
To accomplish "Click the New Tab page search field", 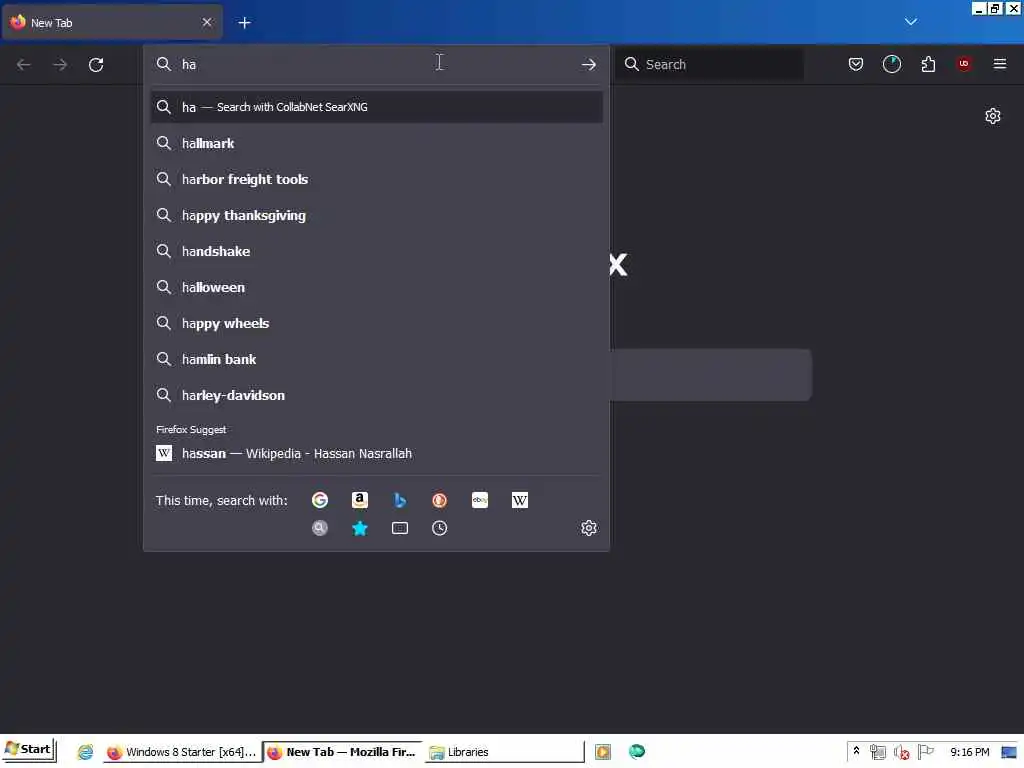I will point(711,375).
